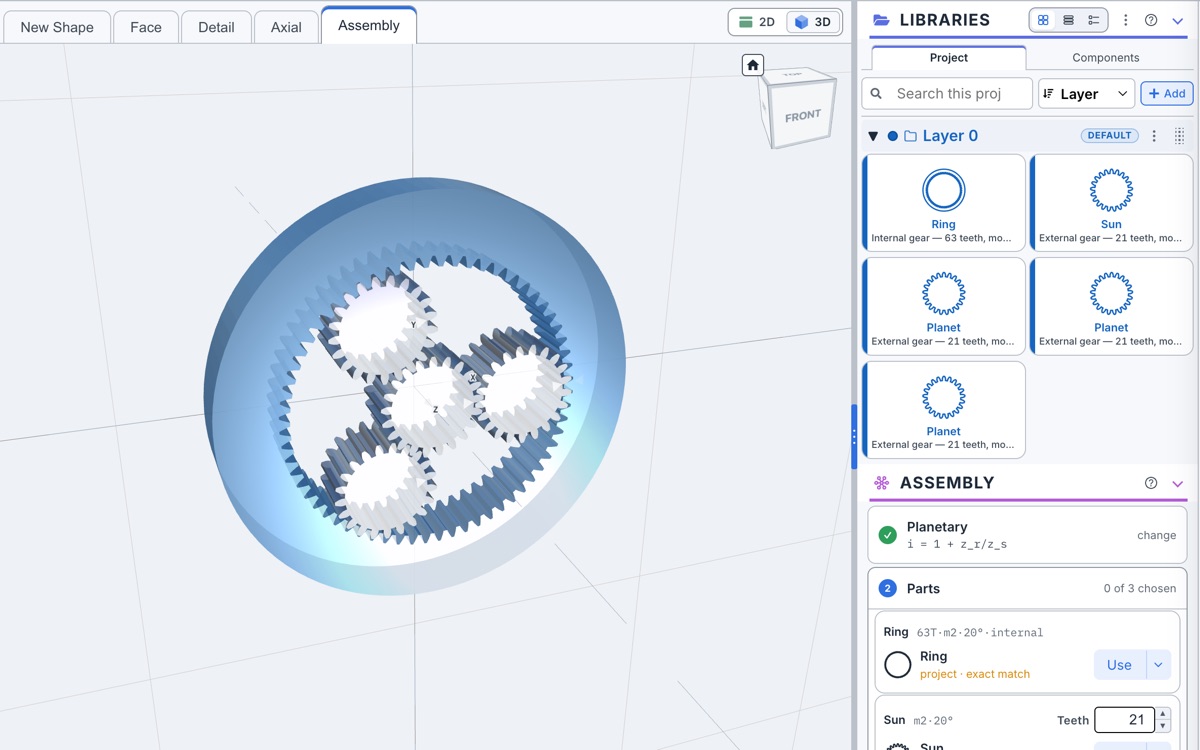Click the 'project · exact match' label
This screenshot has height=750, width=1200.
point(975,674)
